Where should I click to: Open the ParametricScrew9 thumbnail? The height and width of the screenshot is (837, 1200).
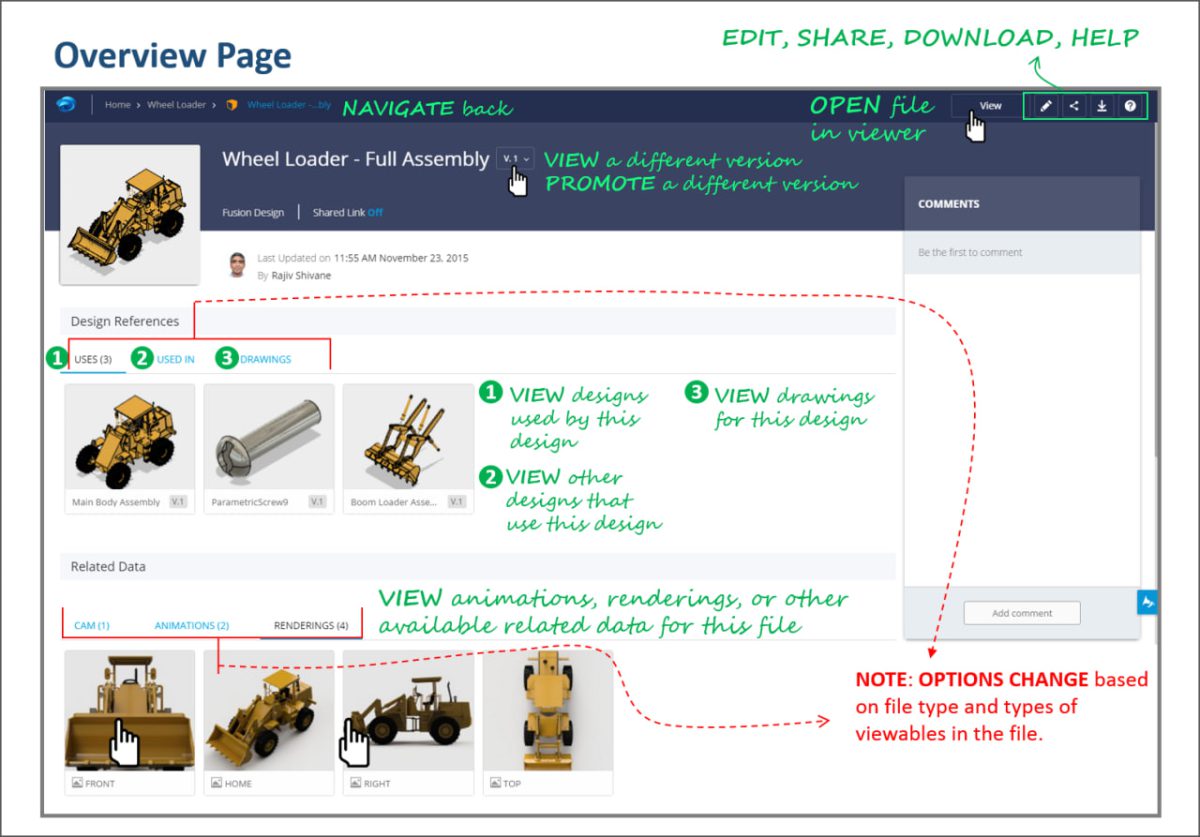tap(268, 438)
